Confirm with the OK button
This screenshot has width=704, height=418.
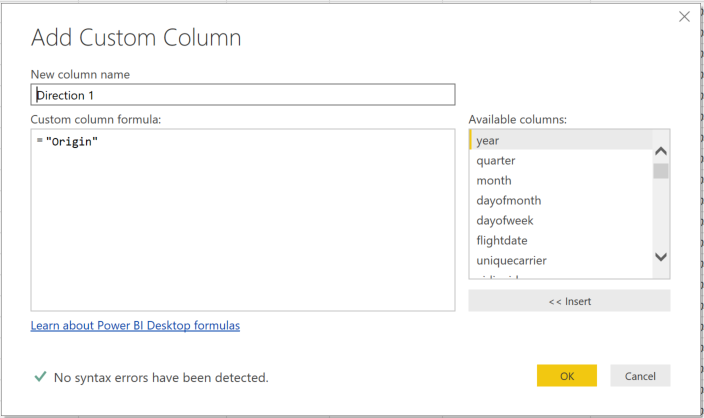point(566,376)
